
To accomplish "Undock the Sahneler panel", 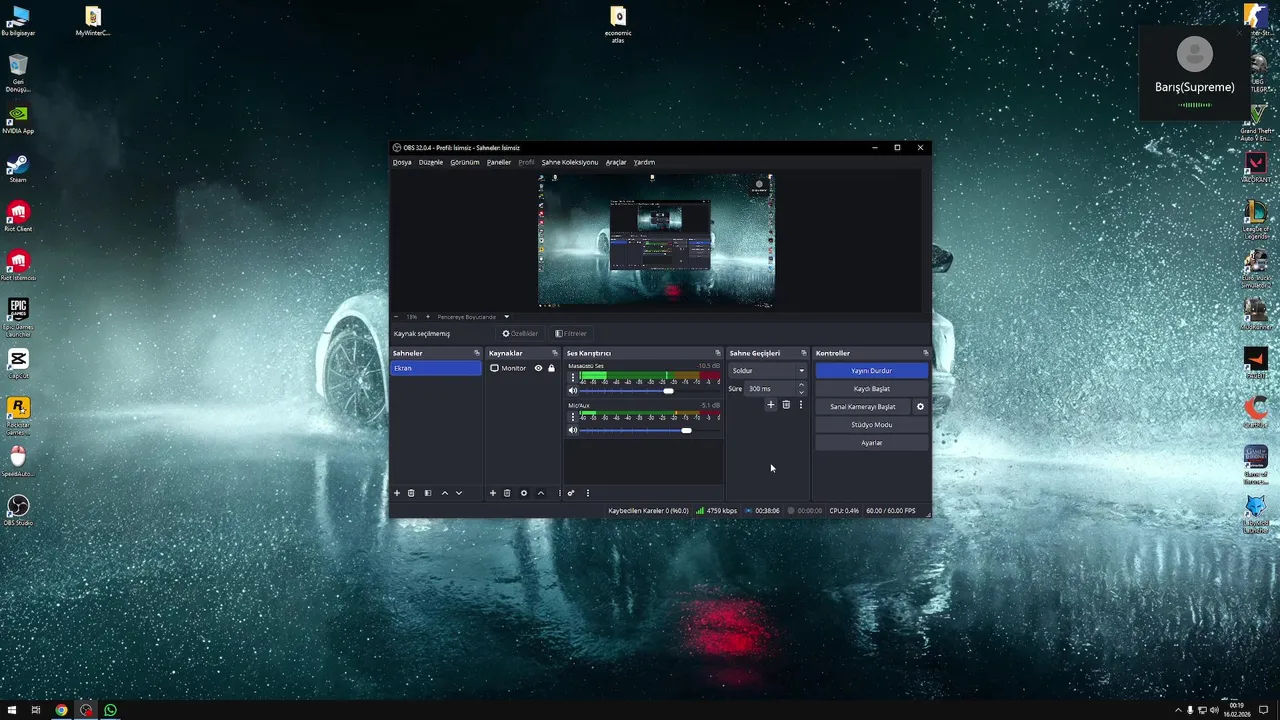I will [477, 353].
